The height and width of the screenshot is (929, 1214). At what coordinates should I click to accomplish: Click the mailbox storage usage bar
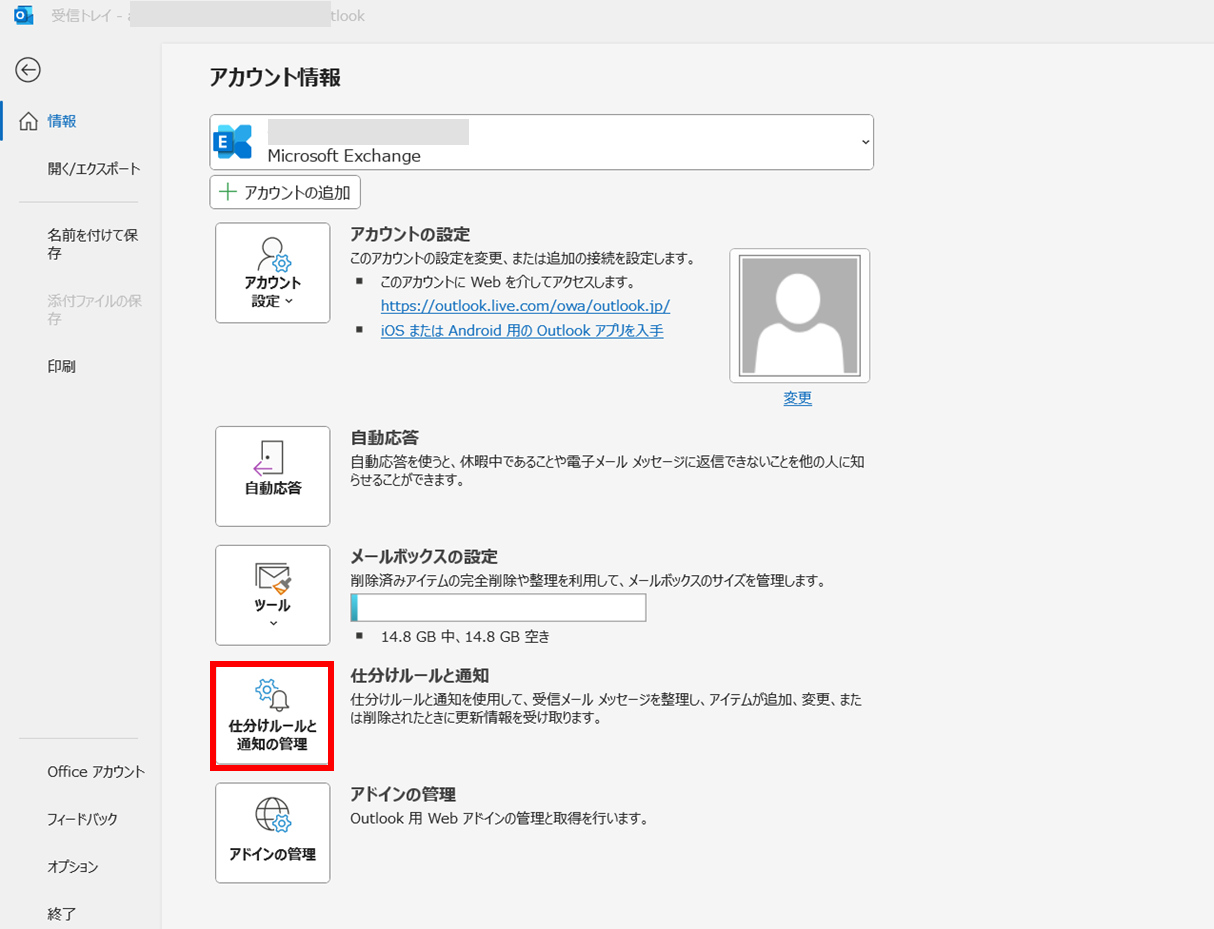(x=498, y=608)
